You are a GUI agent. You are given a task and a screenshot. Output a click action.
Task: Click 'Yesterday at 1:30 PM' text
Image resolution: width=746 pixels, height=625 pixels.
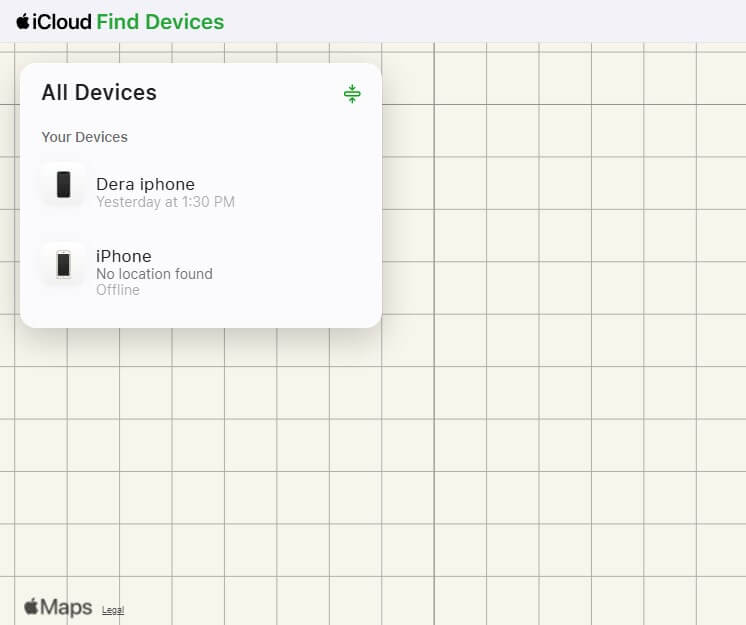pyautogui.click(x=166, y=202)
